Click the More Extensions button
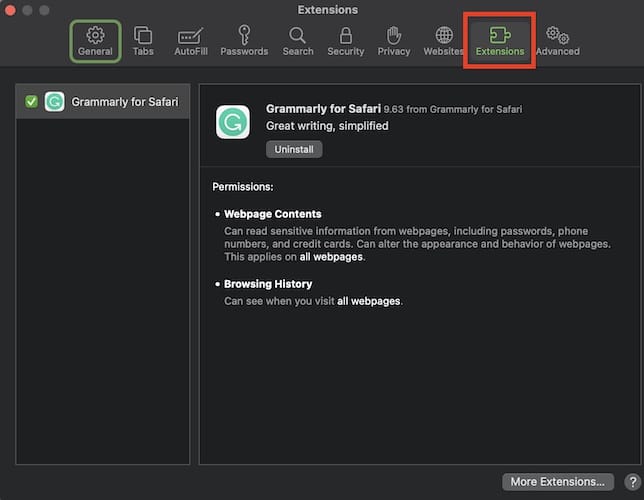 557,481
